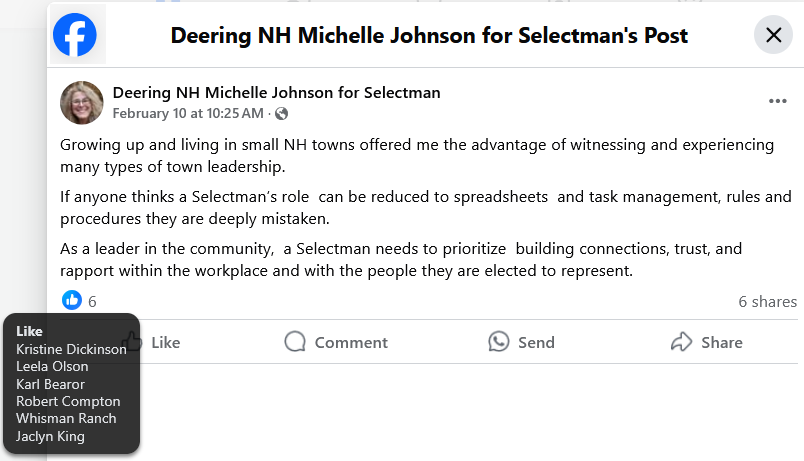Select Kristine Dickinson in the likes tooltip
Viewport: 804px width, 461px height.
coord(71,349)
